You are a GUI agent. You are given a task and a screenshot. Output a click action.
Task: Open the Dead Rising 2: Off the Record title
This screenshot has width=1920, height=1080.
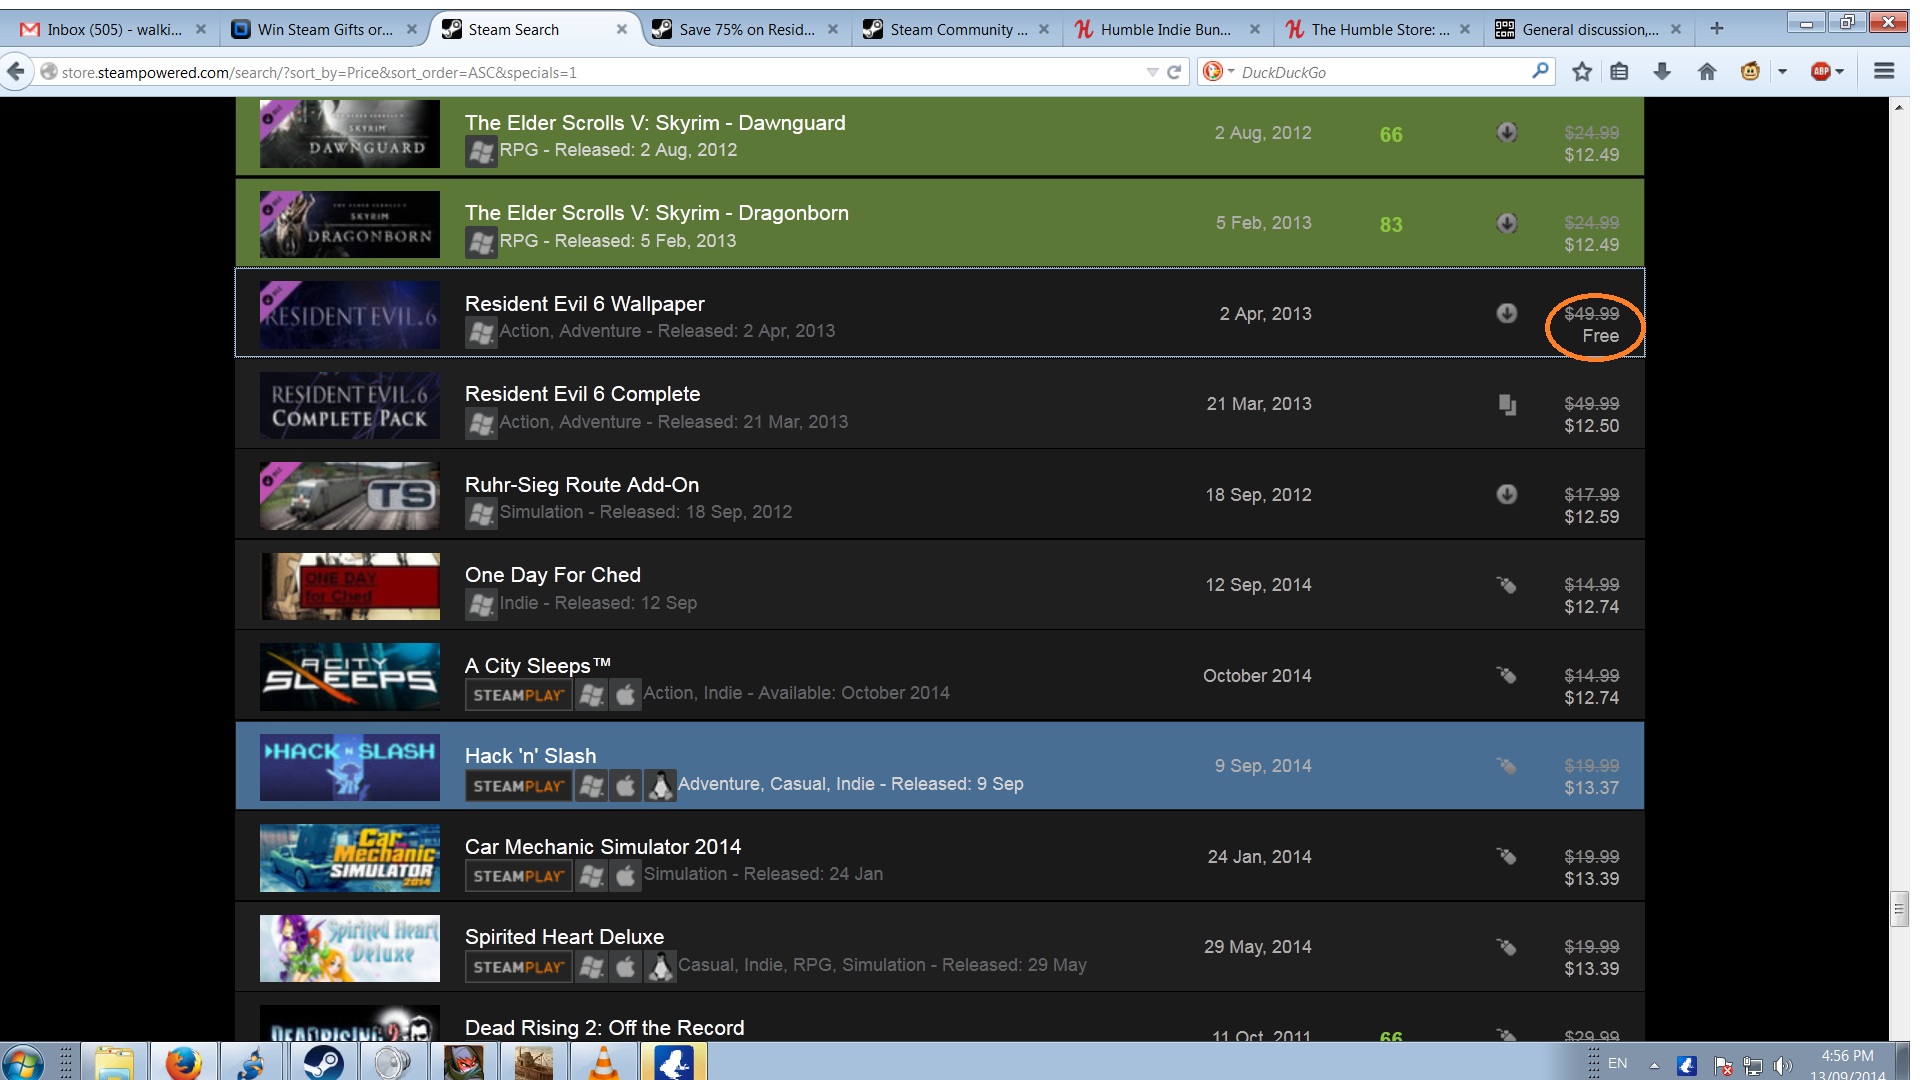pos(604,1028)
